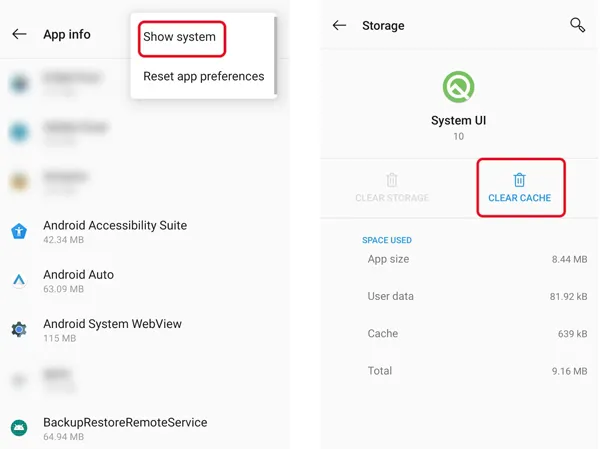Select Show system from the menu
Viewport: 600px width, 449px height.
[x=179, y=37]
